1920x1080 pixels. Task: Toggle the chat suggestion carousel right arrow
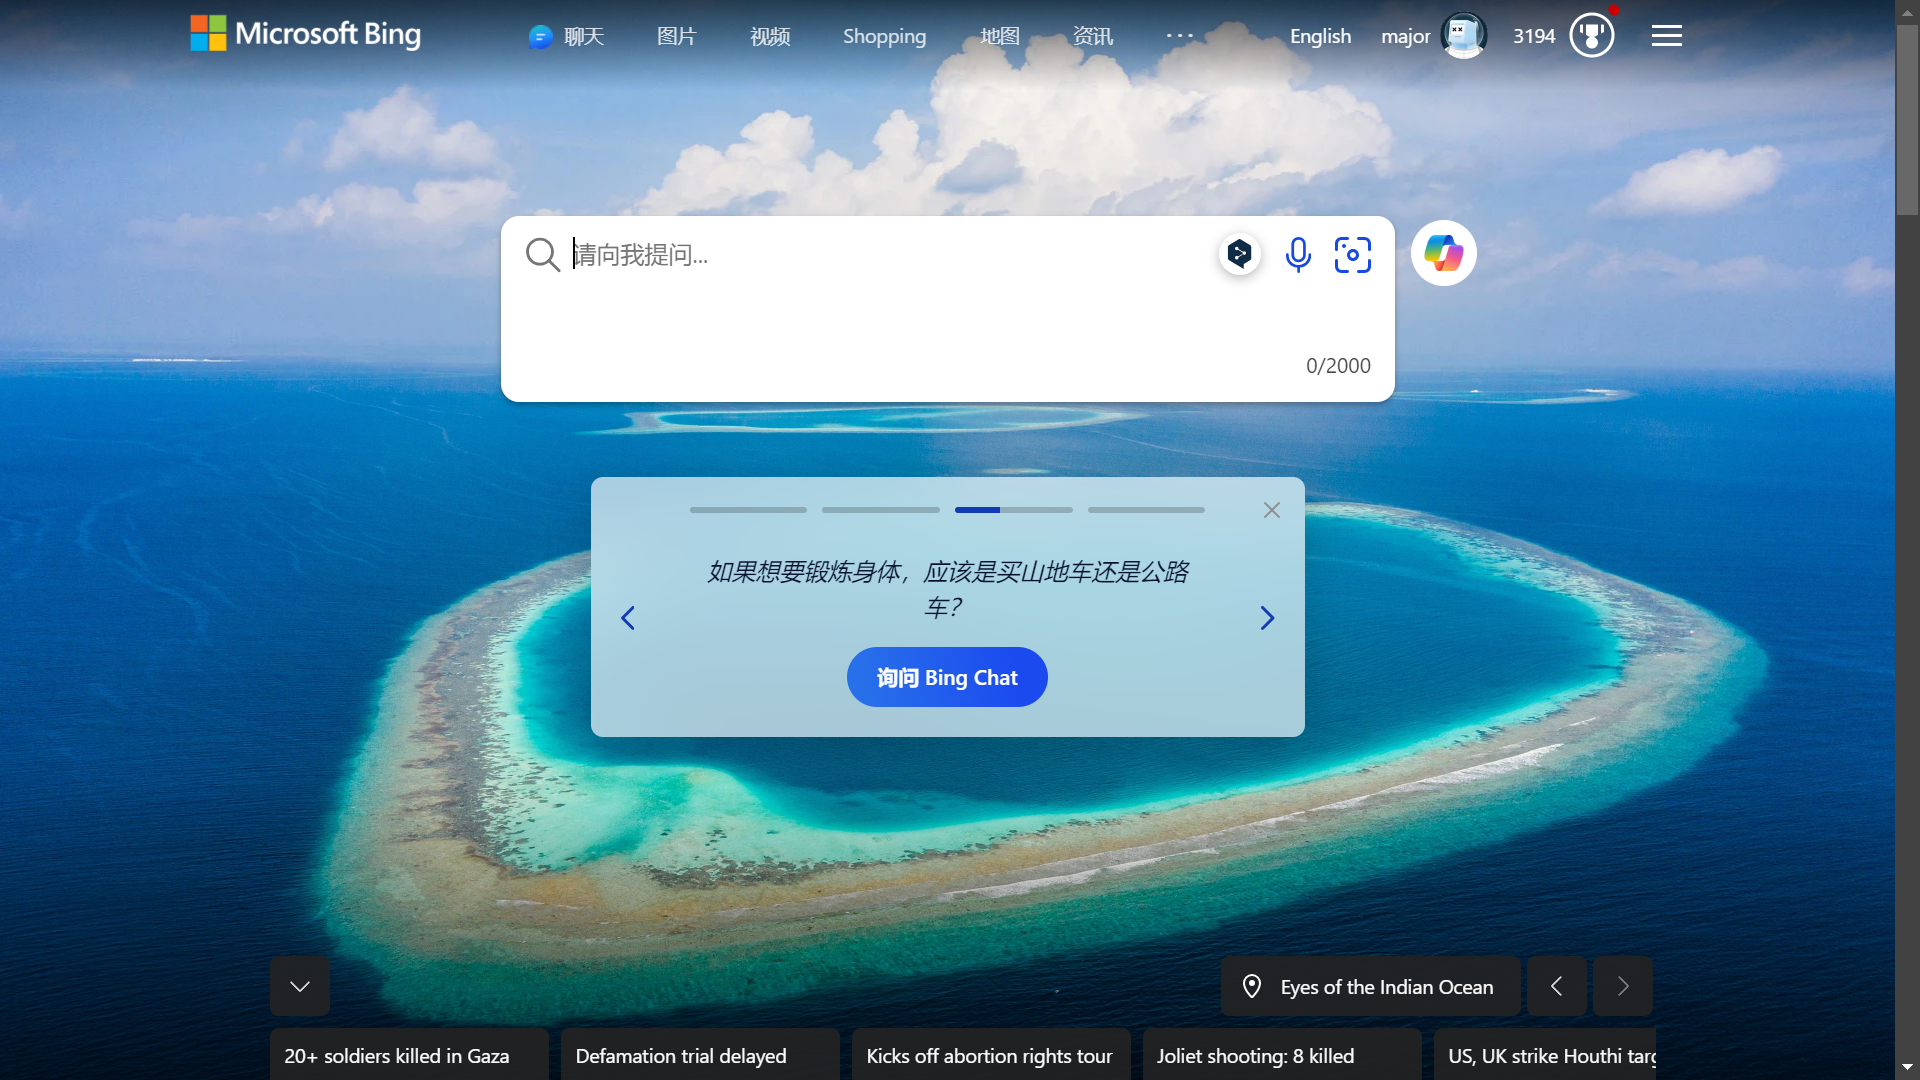click(1267, 617)
